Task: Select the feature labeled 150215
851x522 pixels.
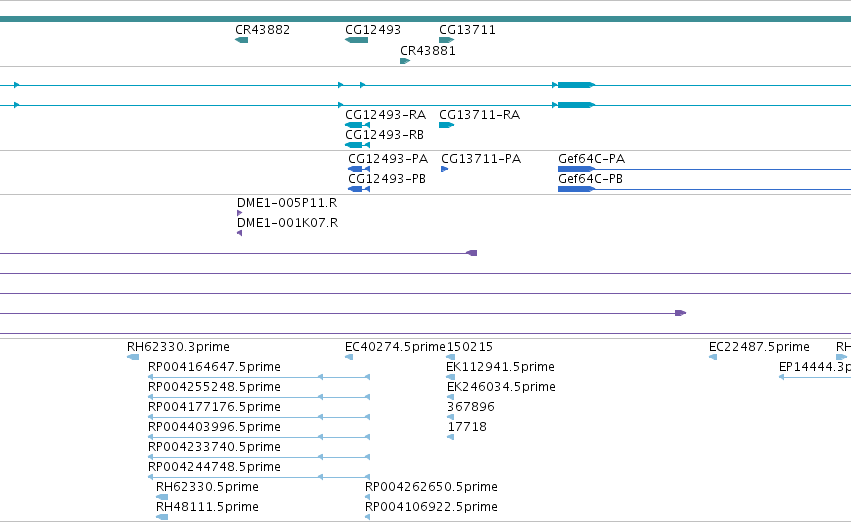Action: (450, 357)
